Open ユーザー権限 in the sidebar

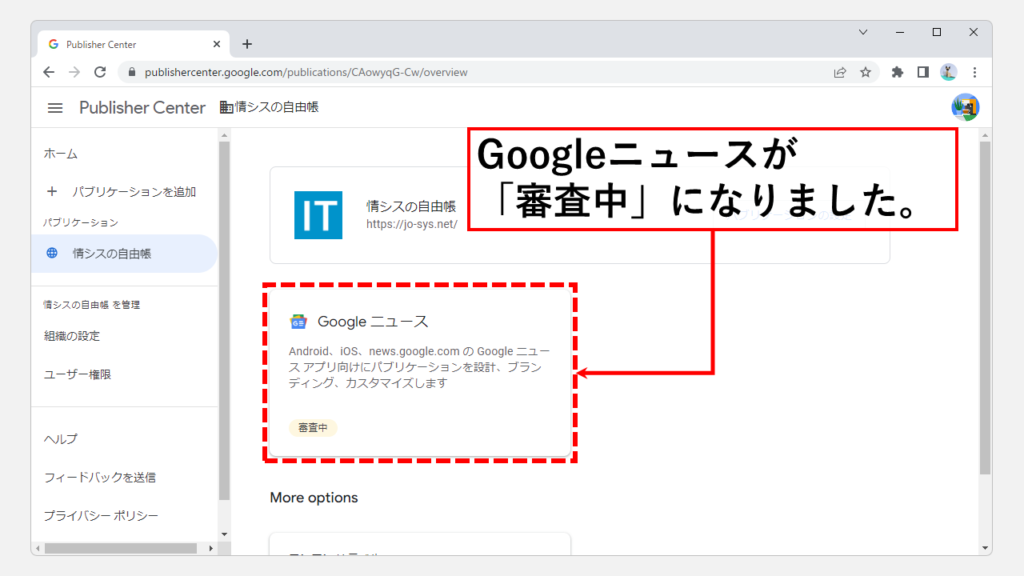(78, 374)
